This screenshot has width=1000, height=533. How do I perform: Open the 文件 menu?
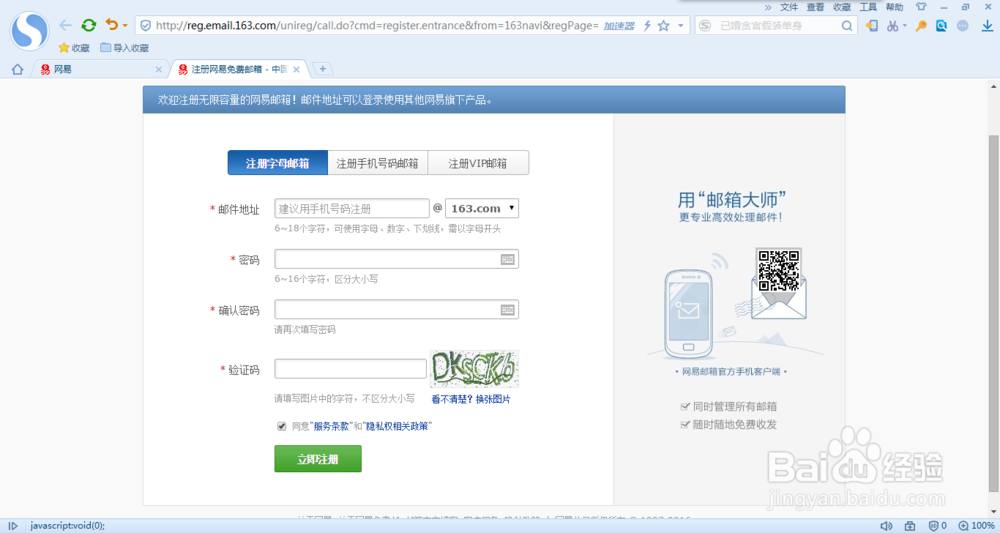[x=789, y=7]
